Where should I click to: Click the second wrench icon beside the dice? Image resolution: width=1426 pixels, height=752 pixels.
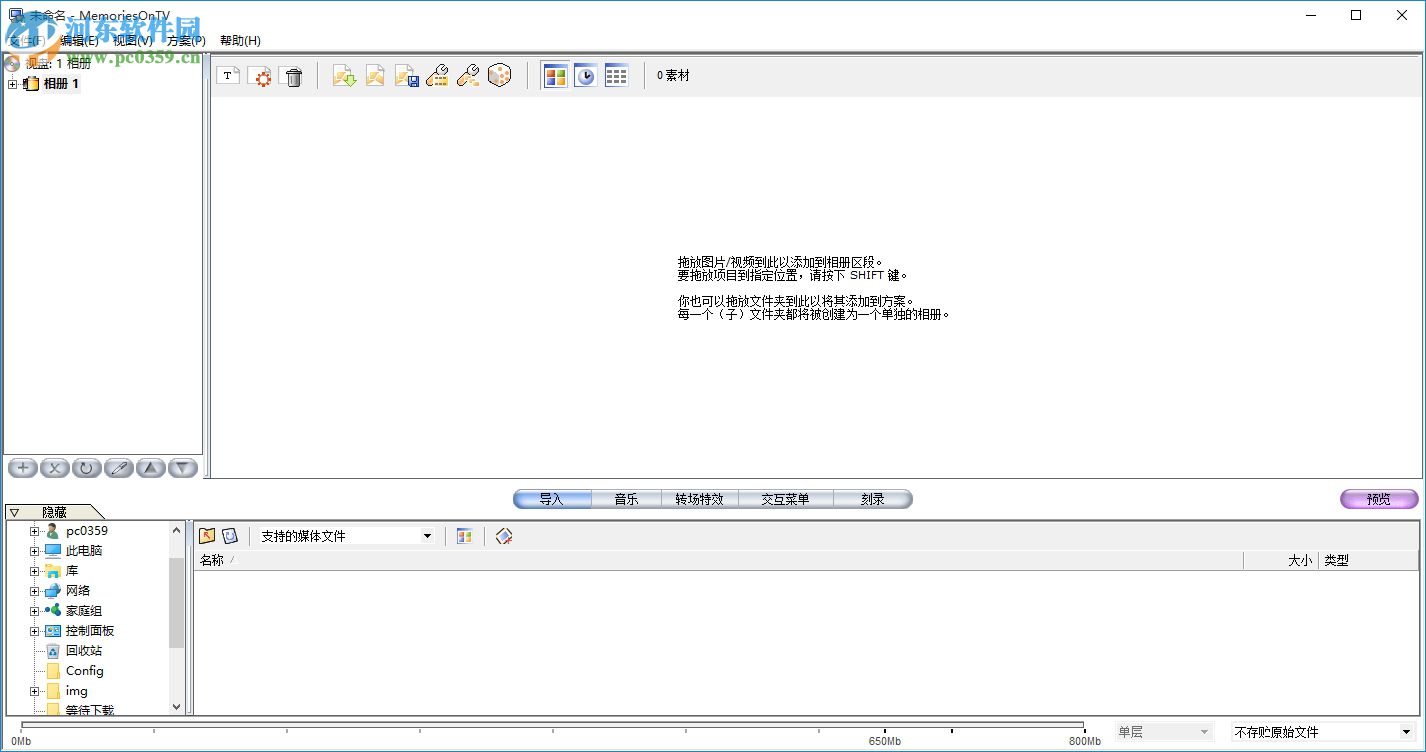(x=468, y=76)
